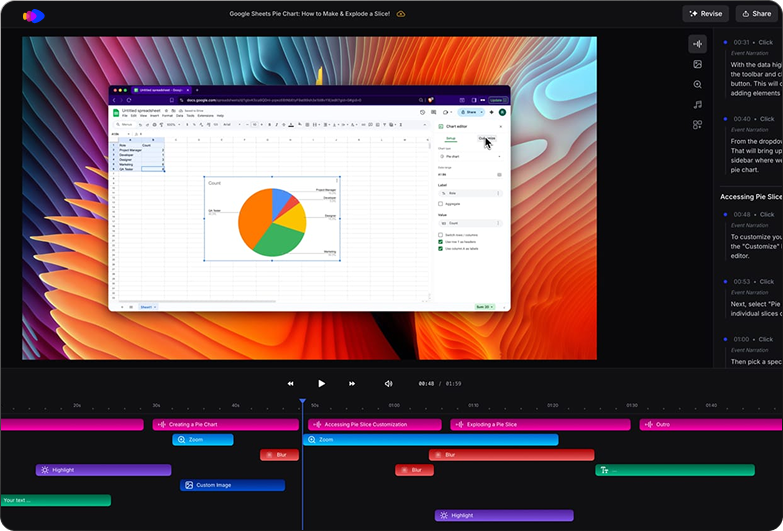Viewport: 783px width, 531px height.
Task: Click the Share button in header
Action: [x=755, y=14]
